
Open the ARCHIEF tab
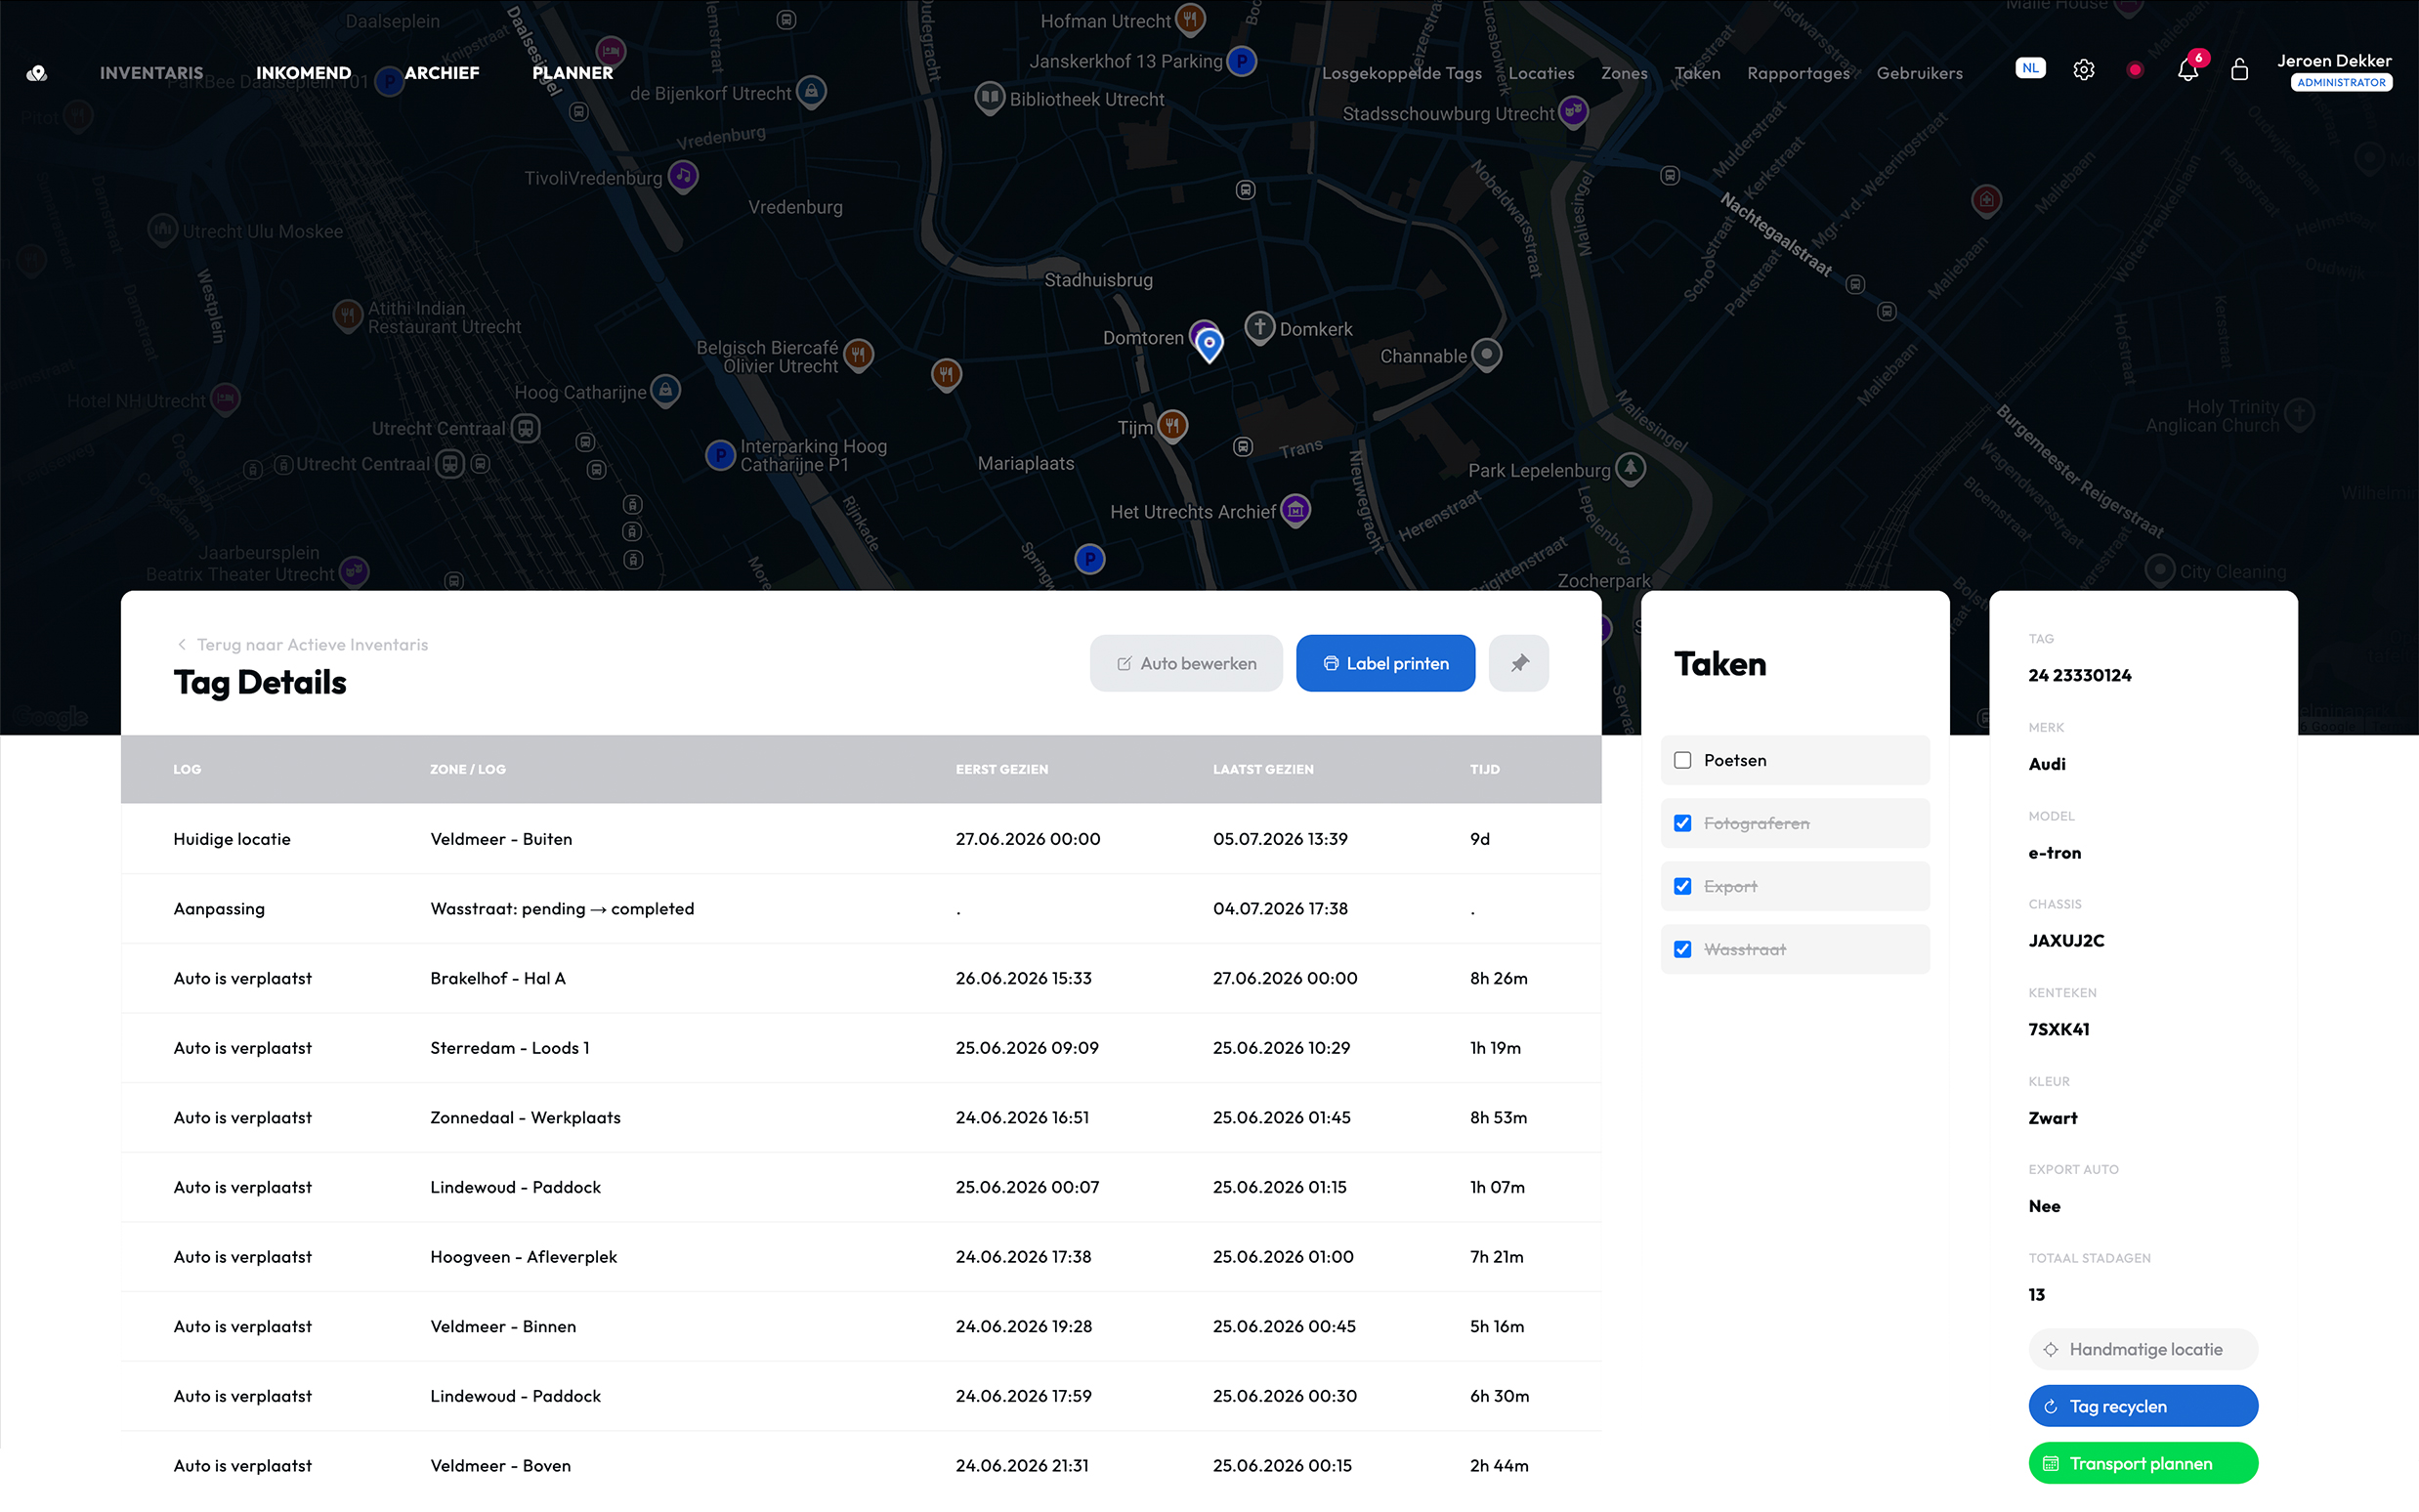(442, 73)
